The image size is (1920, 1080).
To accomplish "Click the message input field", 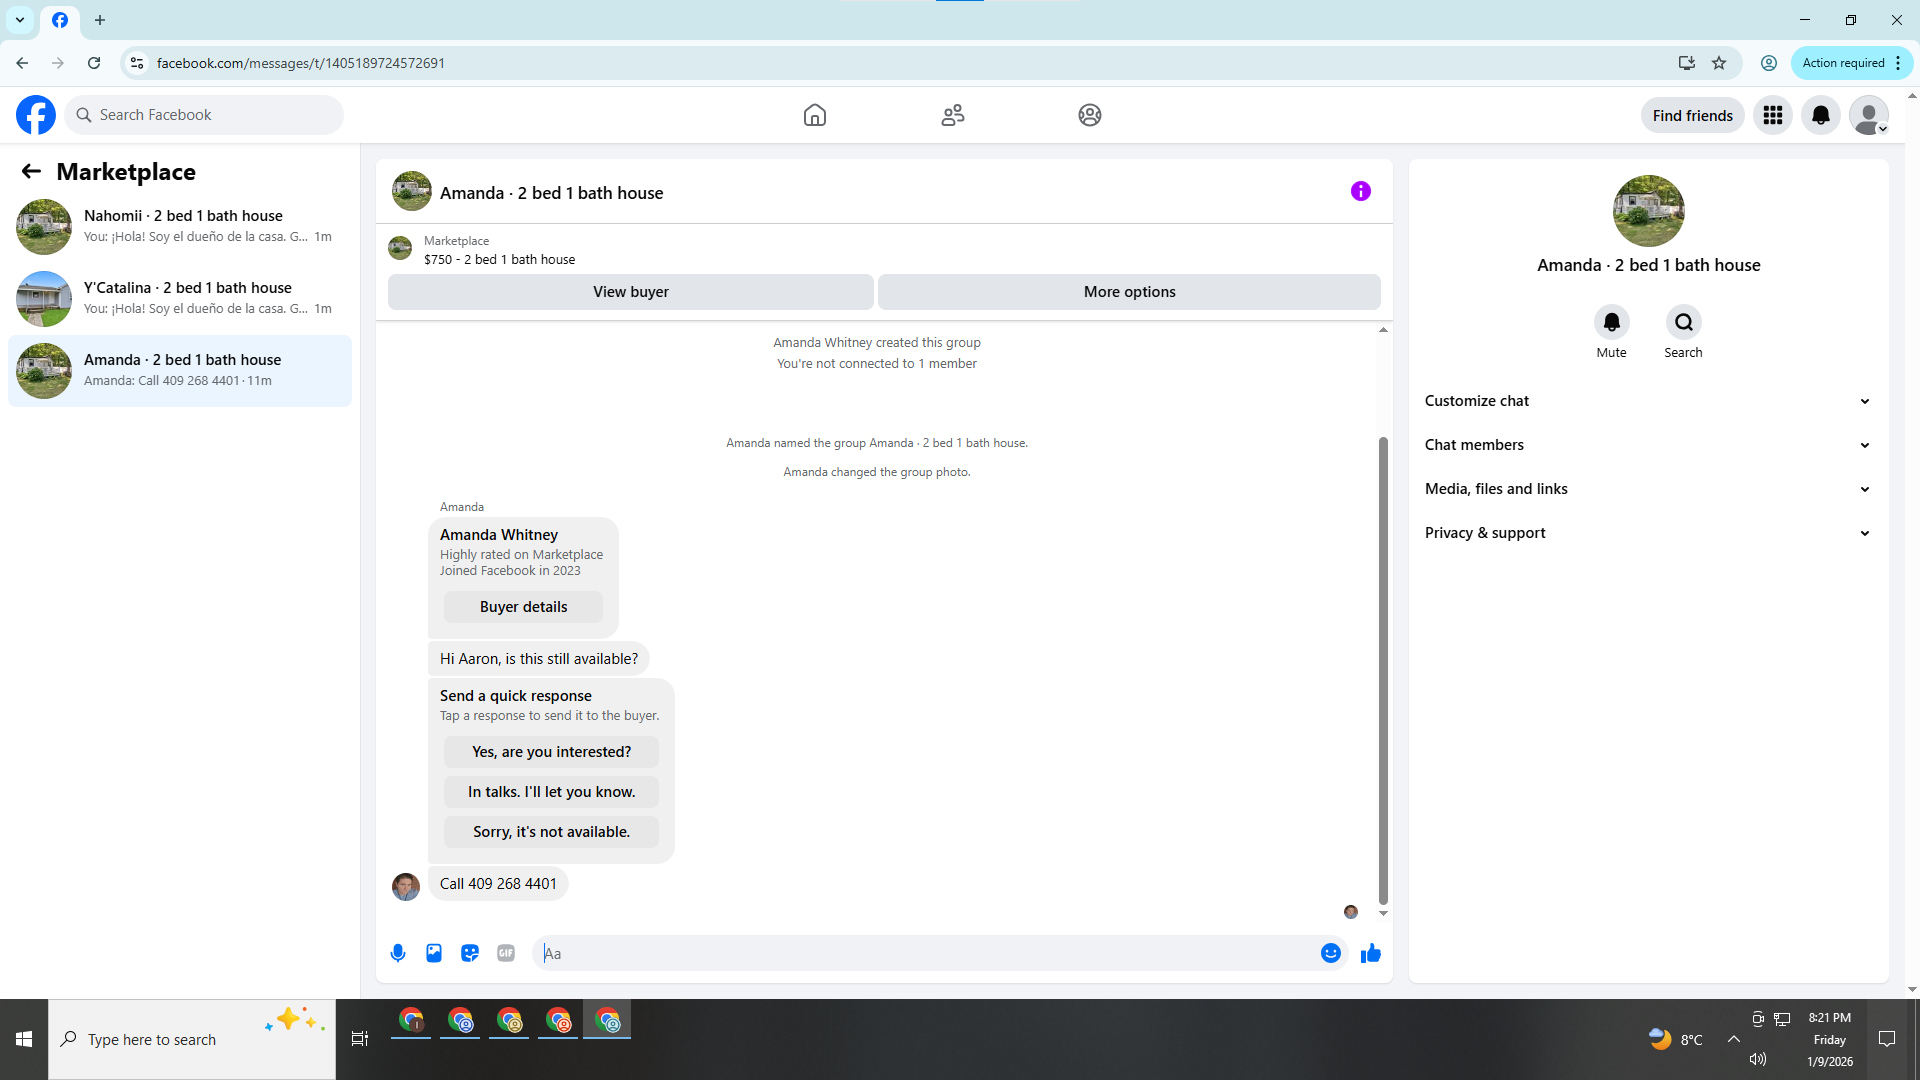I will pyautogui.click(x=930, y=953).
